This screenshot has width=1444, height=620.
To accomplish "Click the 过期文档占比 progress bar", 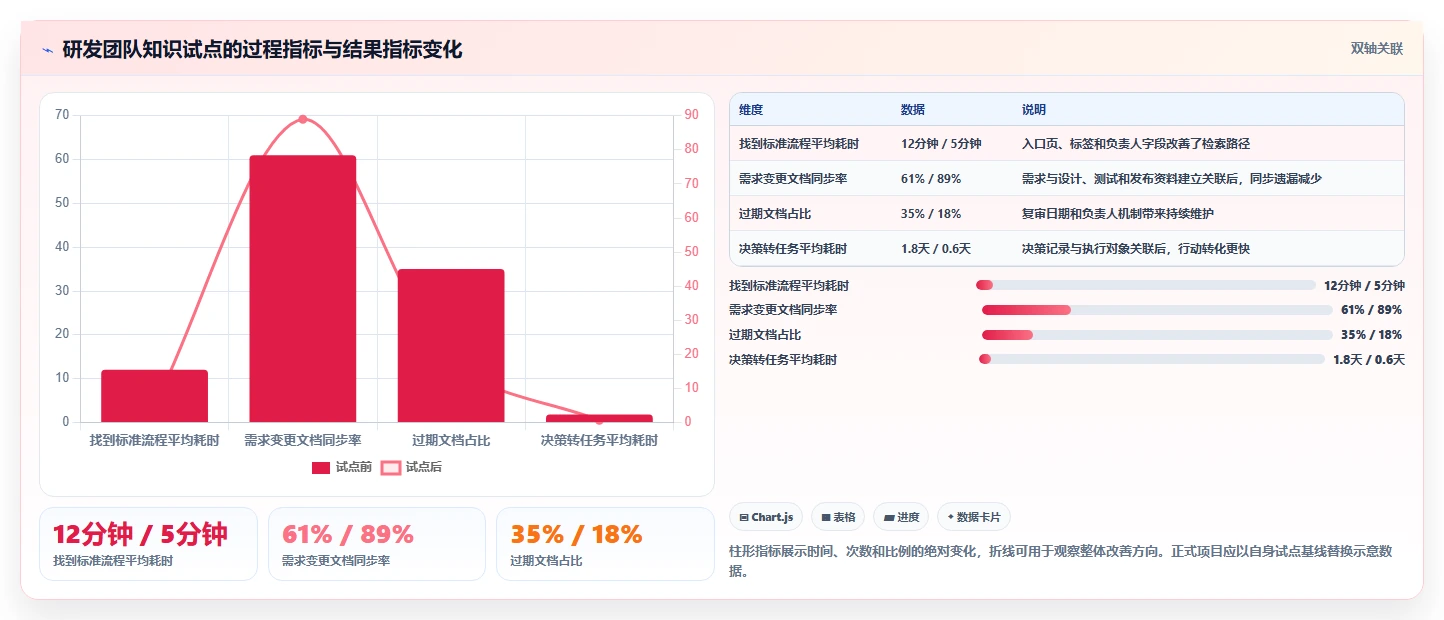I will [1157, 335].
